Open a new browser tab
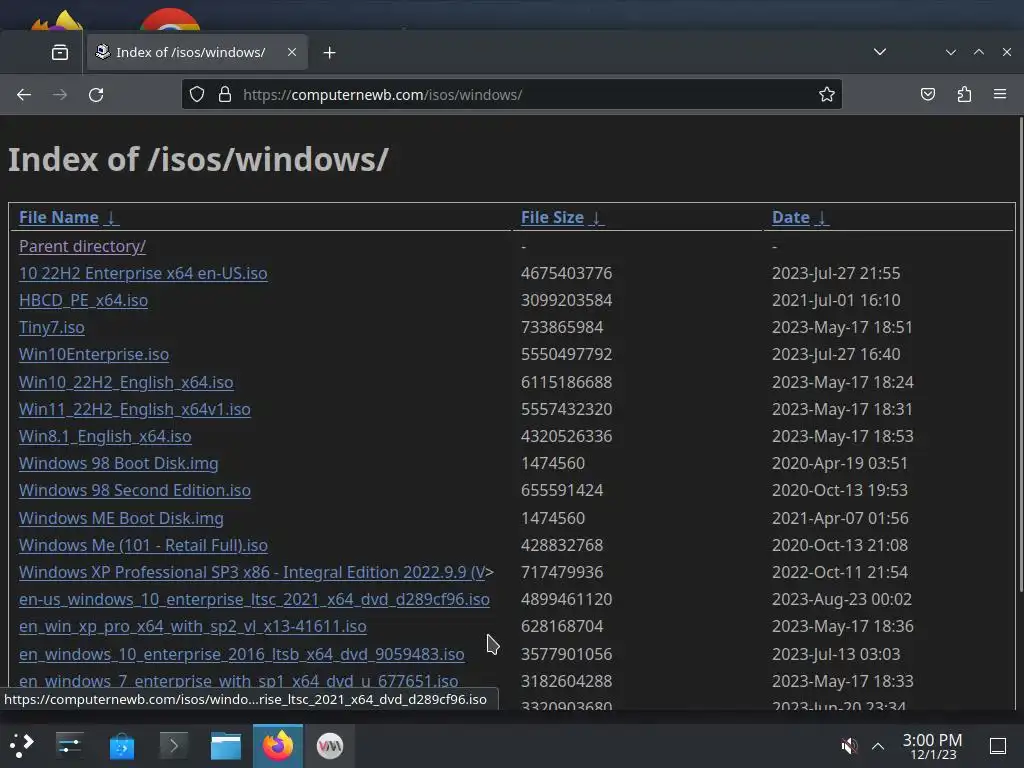 [329, 52]
